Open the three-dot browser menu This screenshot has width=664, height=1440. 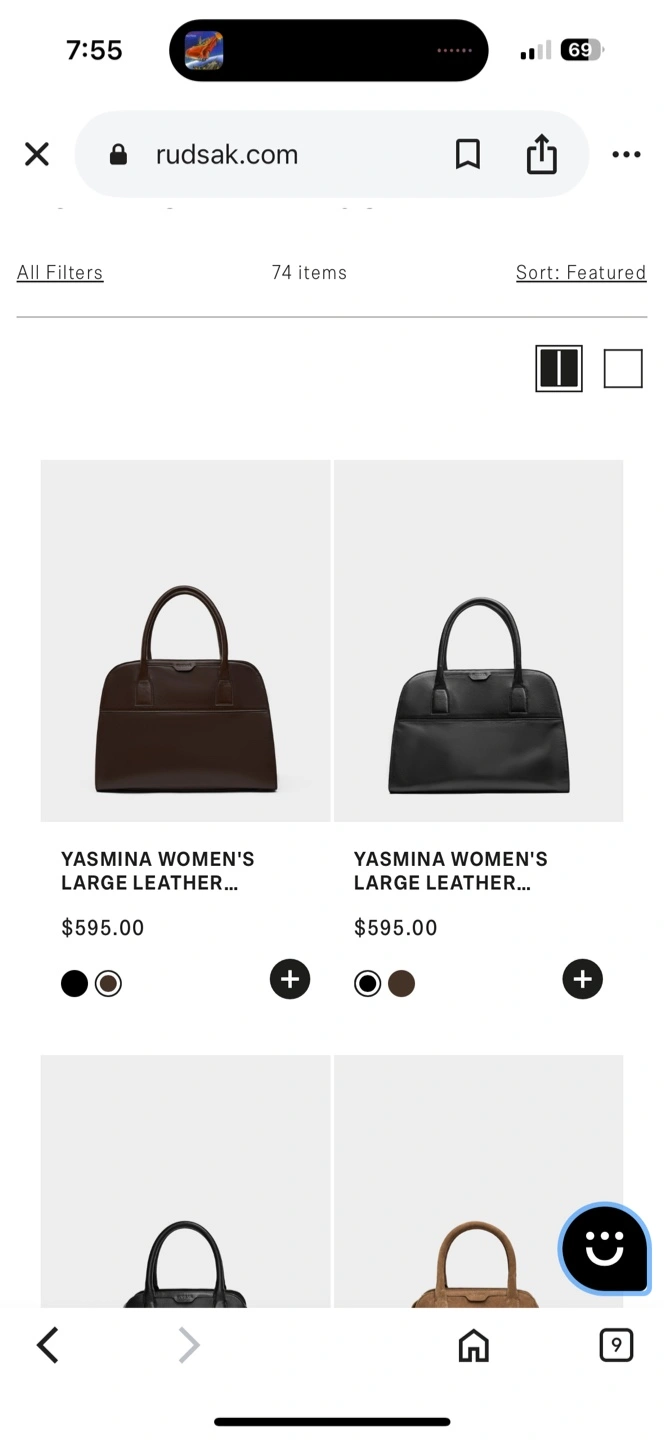click(626, 154)
